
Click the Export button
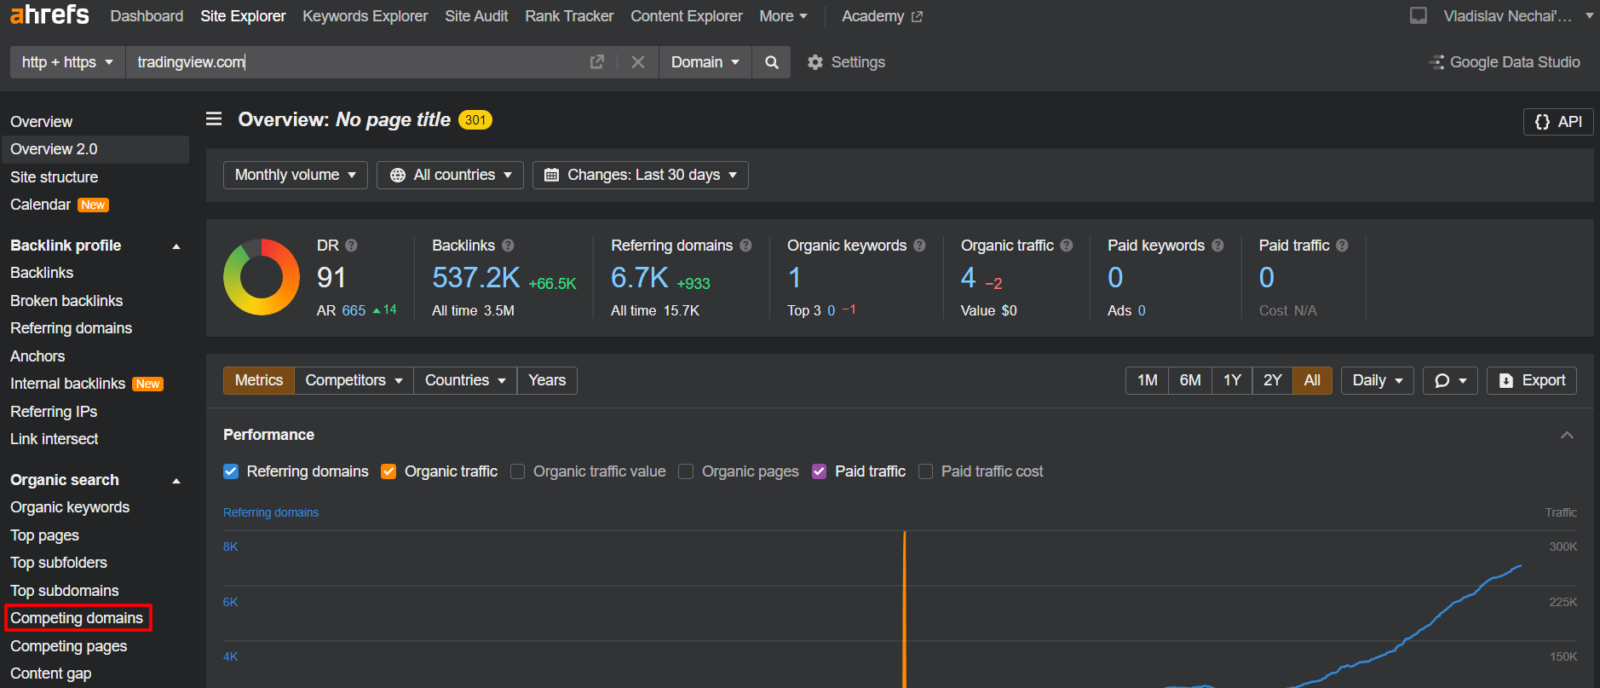pos(1531,380)
